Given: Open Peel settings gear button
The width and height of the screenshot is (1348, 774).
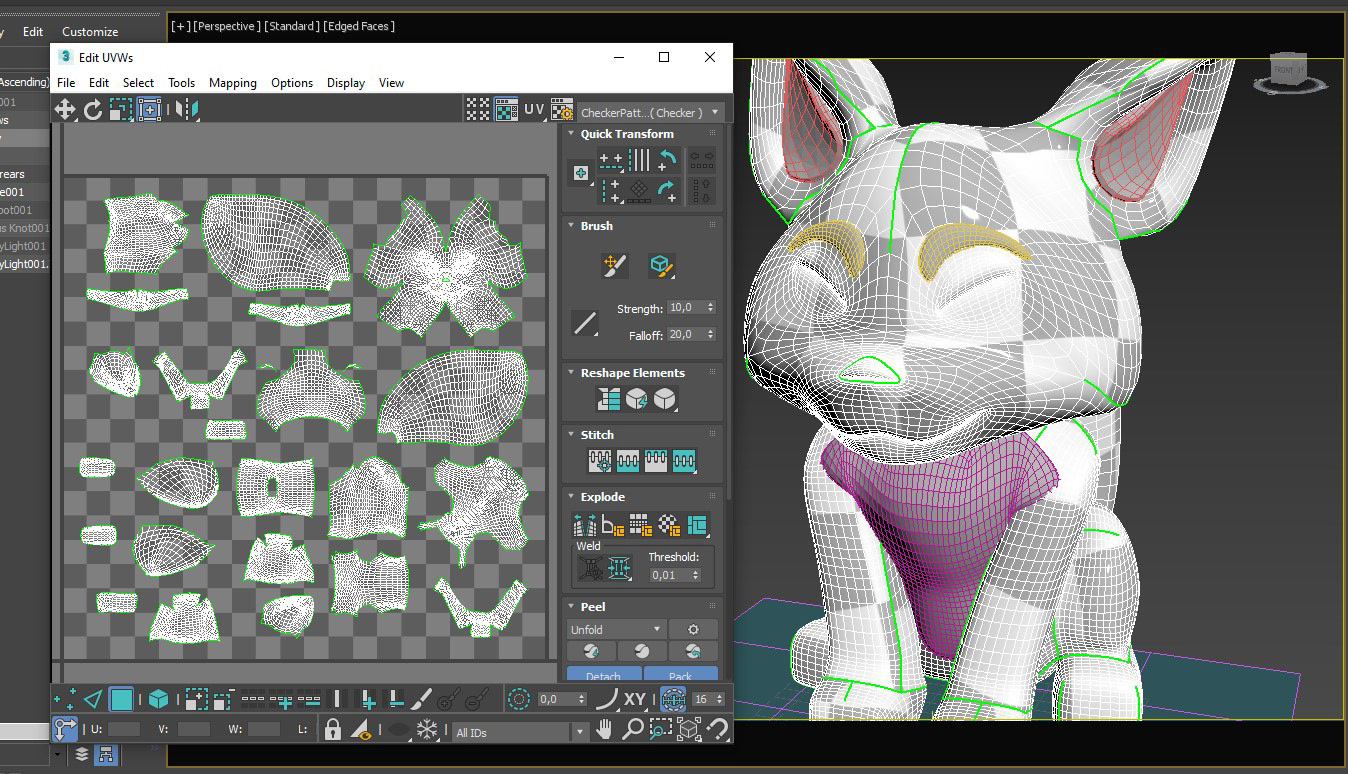Looking at the screenshot, I should (x=693, y=629).
